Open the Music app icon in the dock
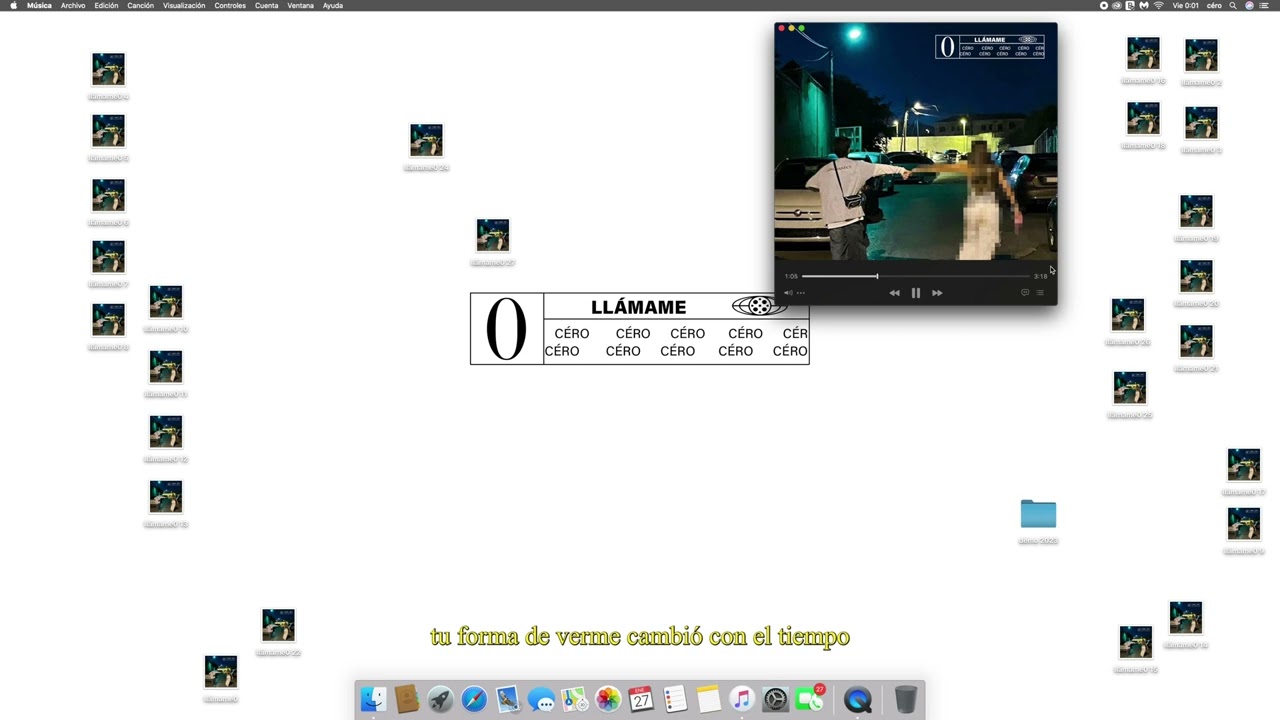1280x720 pixels. coord(741,699)
